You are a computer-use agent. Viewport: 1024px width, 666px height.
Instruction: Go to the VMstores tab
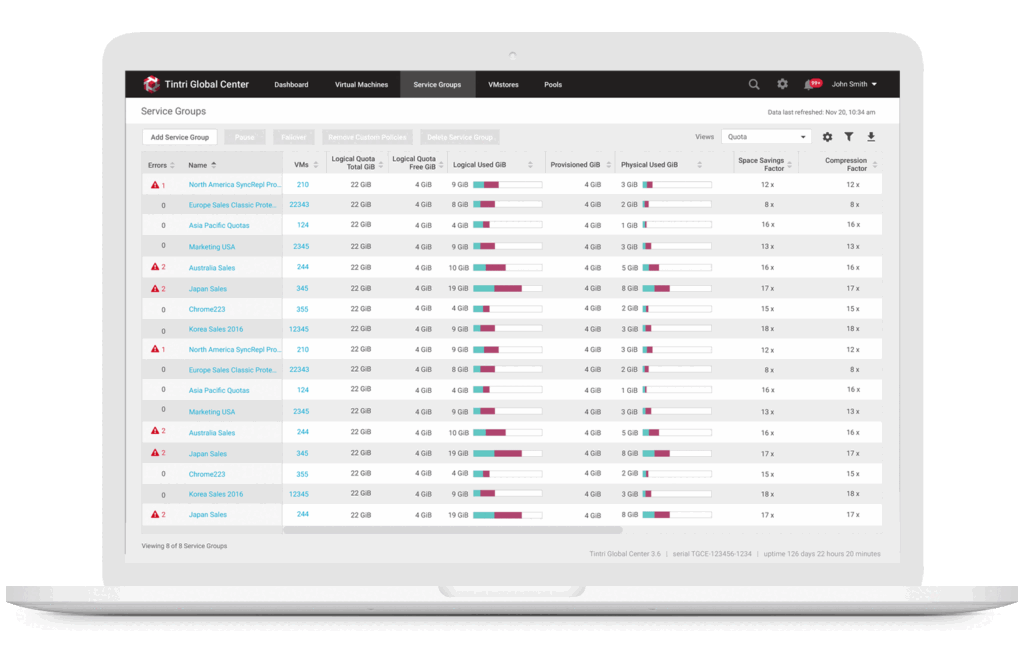click(x=504, y=85)
